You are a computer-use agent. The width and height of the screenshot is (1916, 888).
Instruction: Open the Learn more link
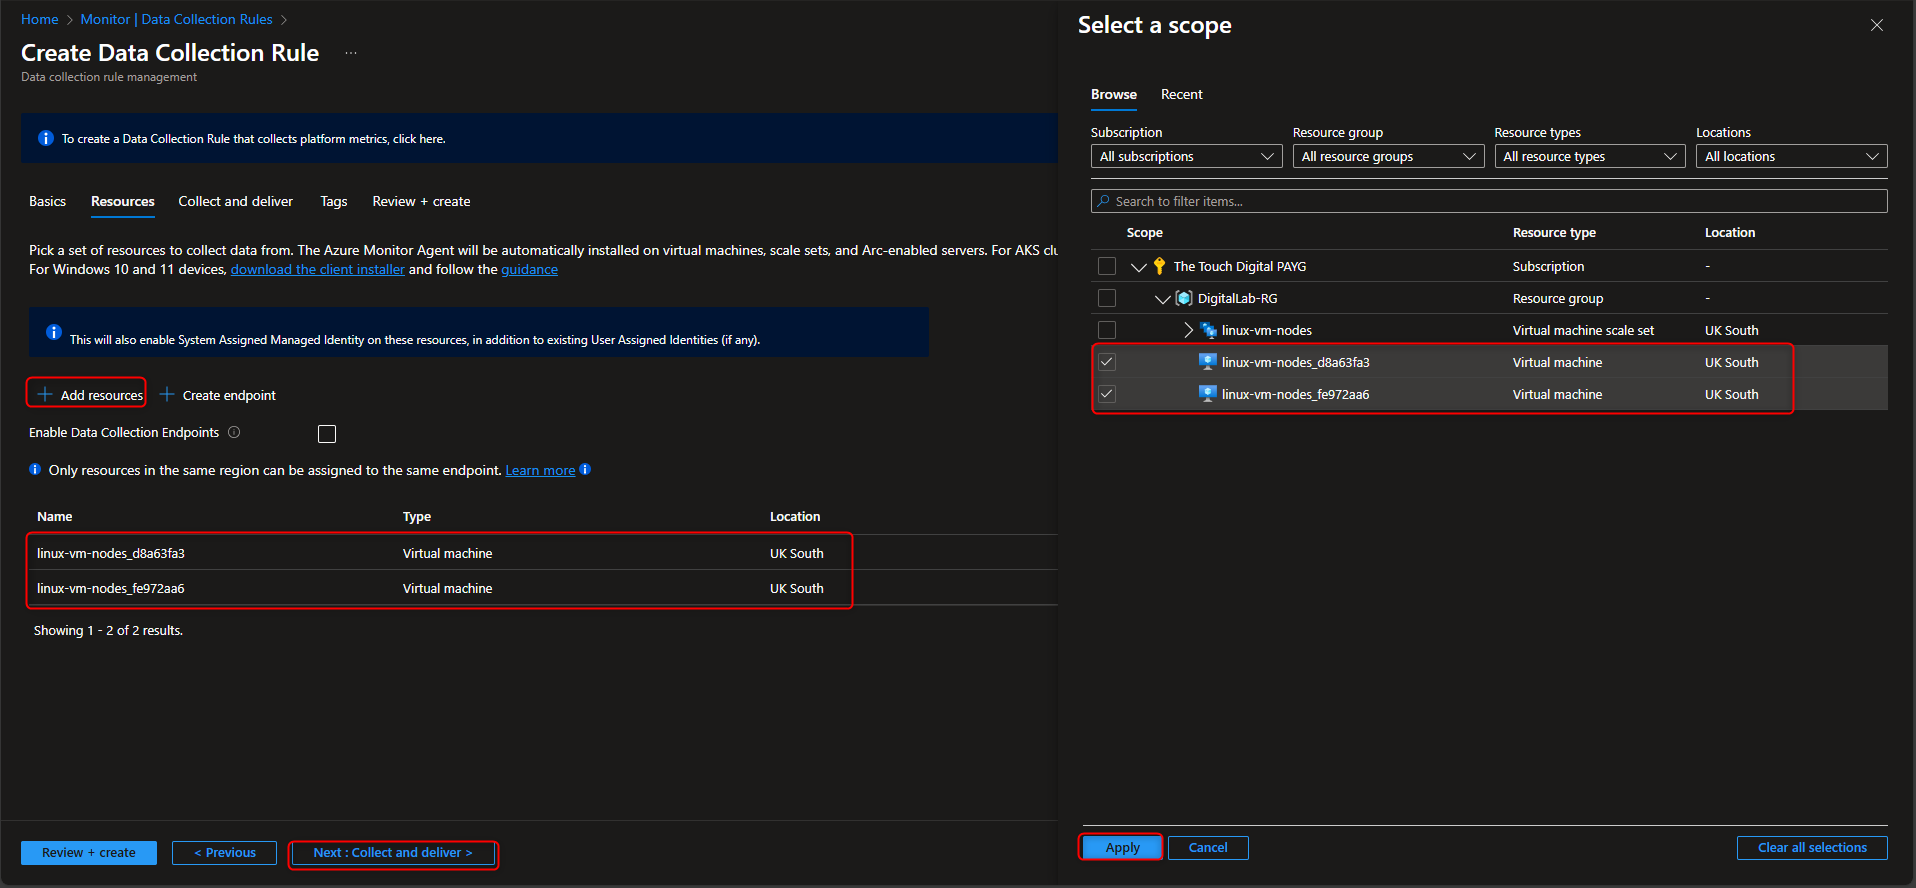click(x=540, y=470)
